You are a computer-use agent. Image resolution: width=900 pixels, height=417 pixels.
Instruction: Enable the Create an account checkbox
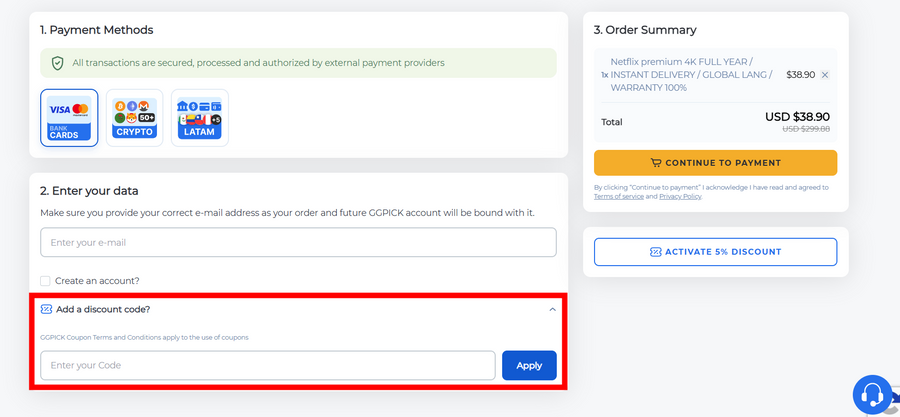point(45,281)
